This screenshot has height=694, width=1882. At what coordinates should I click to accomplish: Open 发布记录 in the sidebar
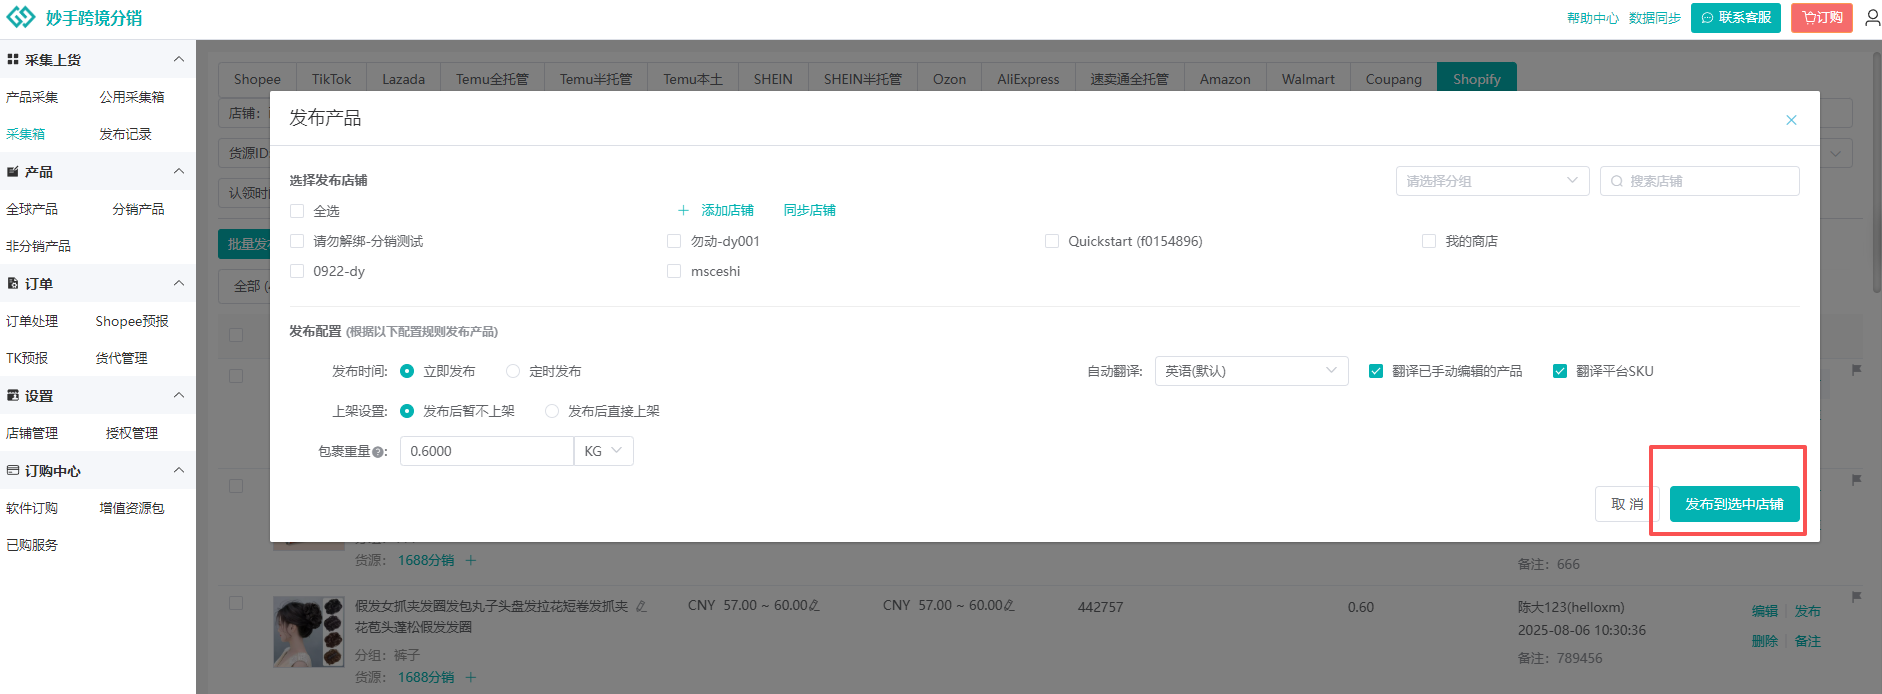point(125,134)
